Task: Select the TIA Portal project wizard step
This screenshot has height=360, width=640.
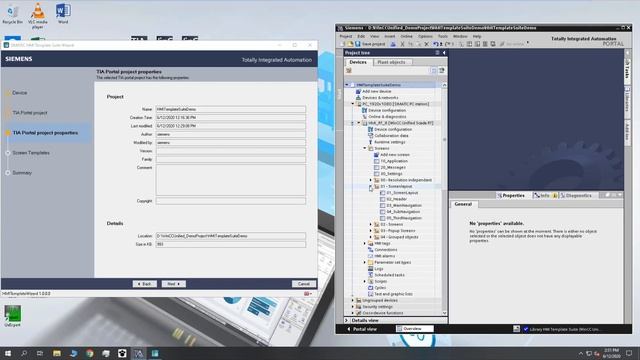Action: point(30,113)
